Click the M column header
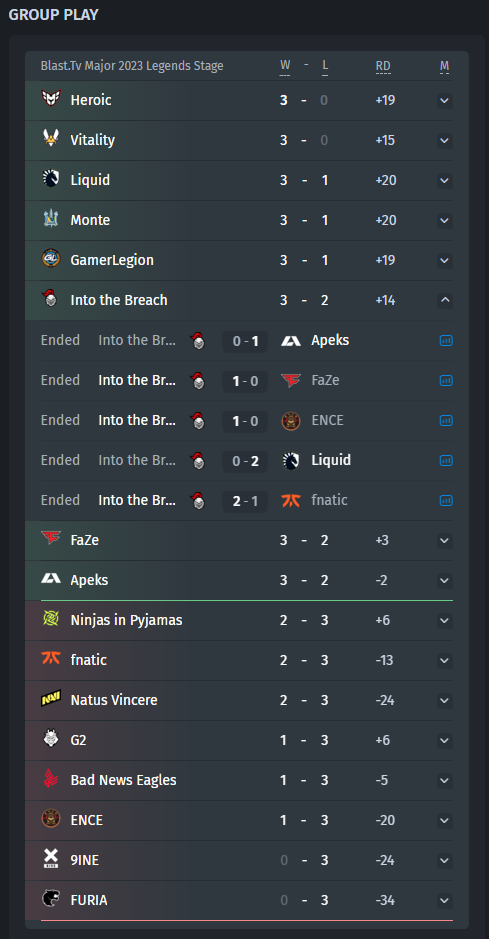The image size is (489, 939). coord(444,66)
